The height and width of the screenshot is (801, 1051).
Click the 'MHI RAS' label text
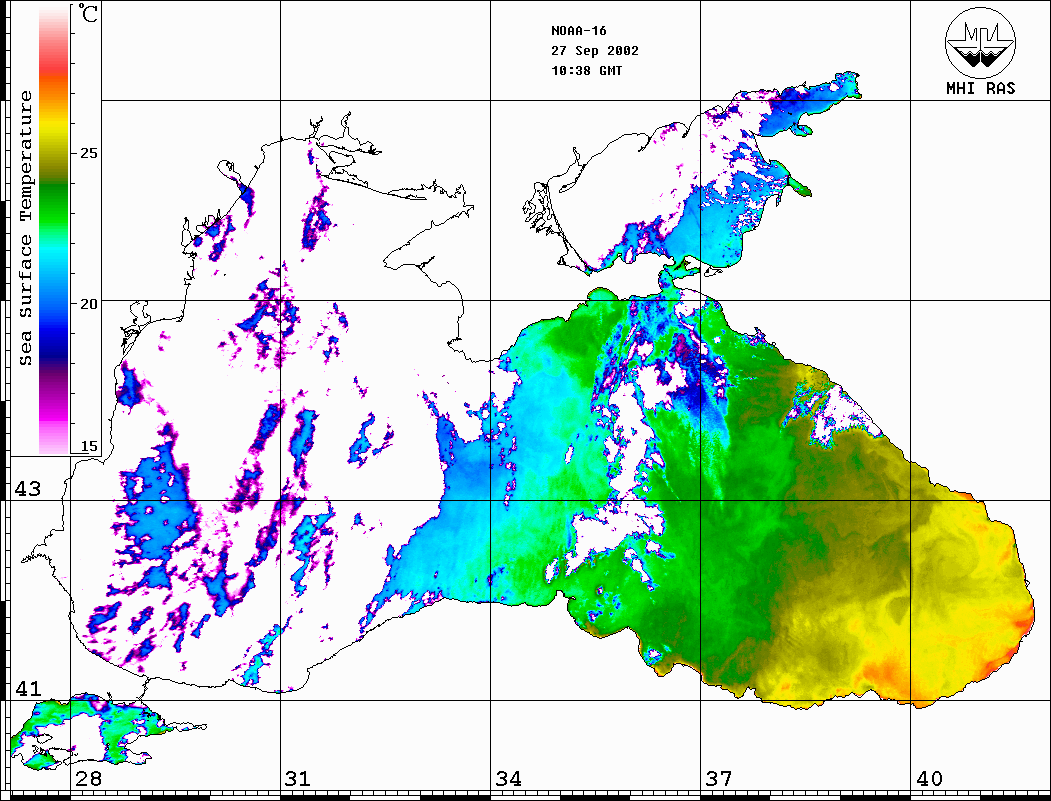tap(981, 88)
